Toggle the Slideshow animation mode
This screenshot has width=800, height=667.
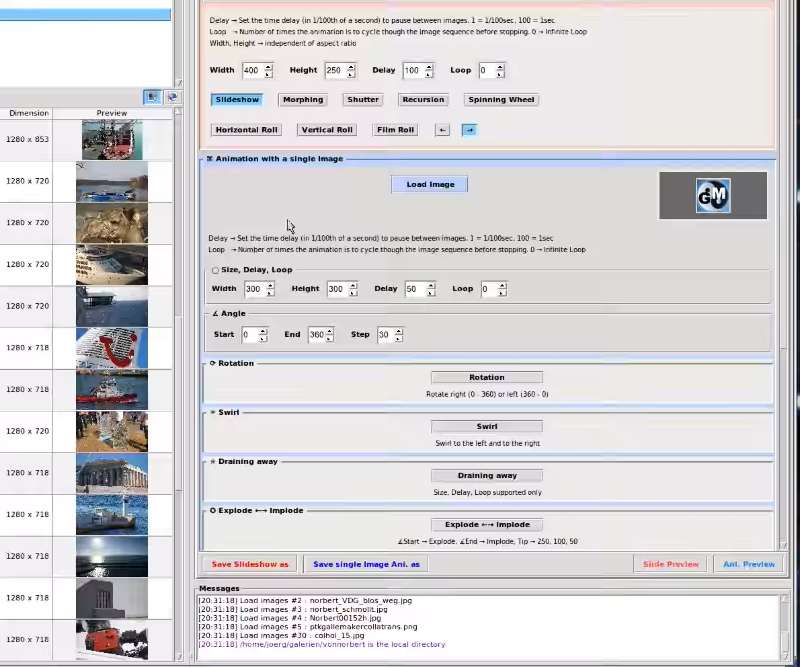pos(237,100)
